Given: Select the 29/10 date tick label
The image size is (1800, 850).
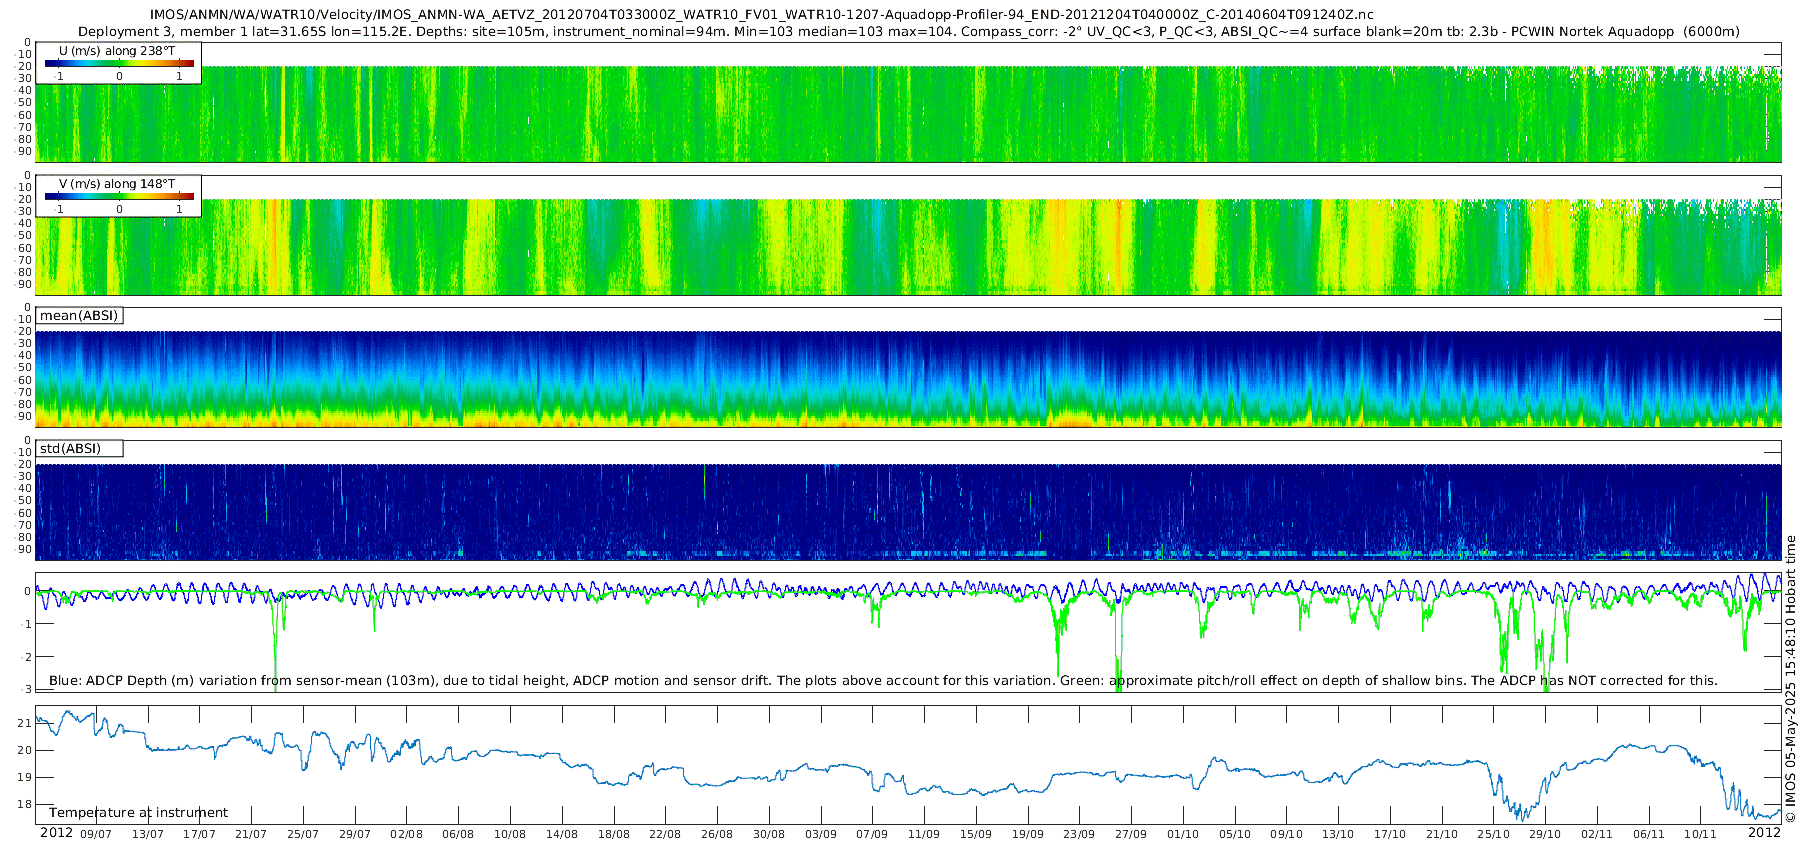Looking at the screenshot, I should [x=1544, y=834].
